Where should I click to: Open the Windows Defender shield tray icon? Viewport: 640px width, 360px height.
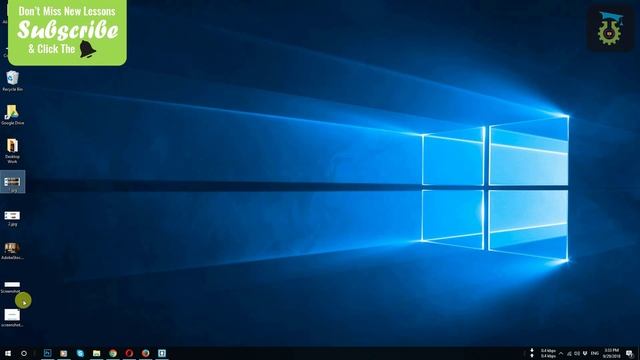[x=585, y=353]
